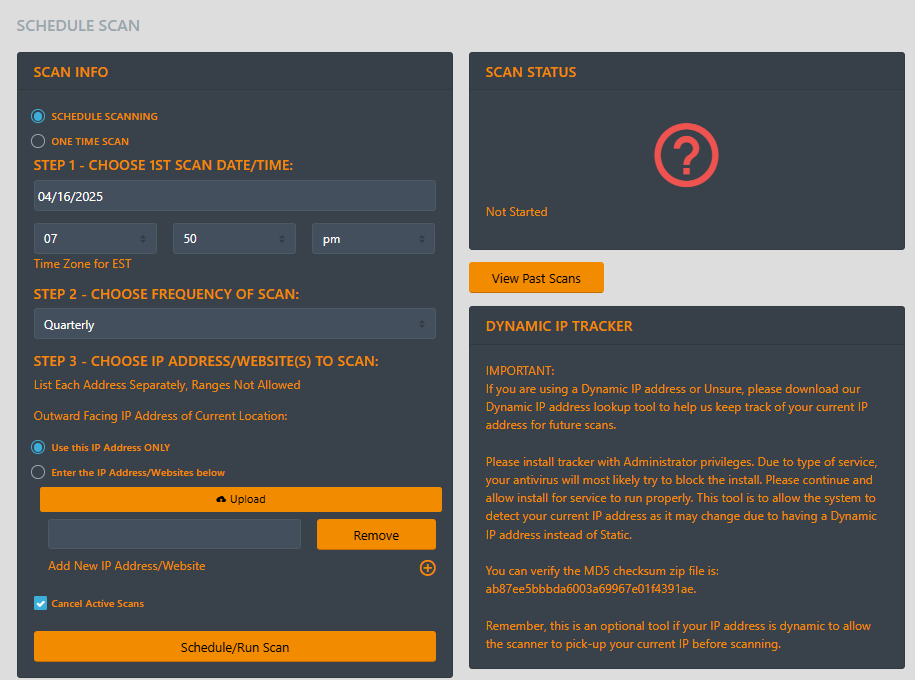This screenshot has height=680, width=915.
Task: Open the minutes dropdown showing 50
Action: [234, 239]
